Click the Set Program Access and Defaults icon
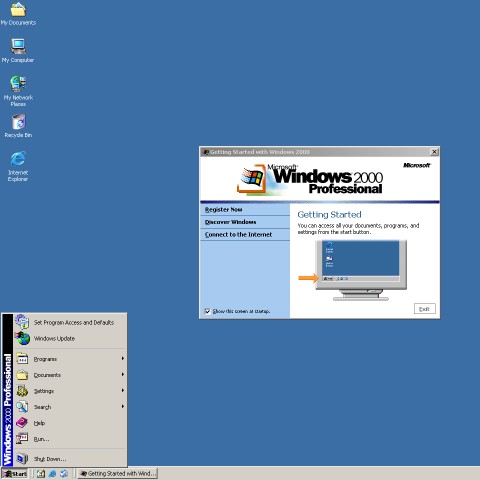 tap(22, 322)
